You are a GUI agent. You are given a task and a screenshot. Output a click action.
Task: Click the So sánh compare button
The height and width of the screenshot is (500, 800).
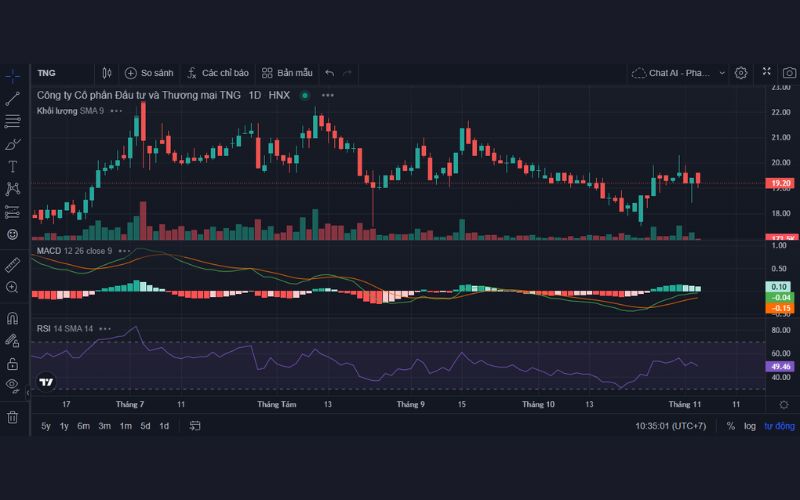[x=149, y=73]
